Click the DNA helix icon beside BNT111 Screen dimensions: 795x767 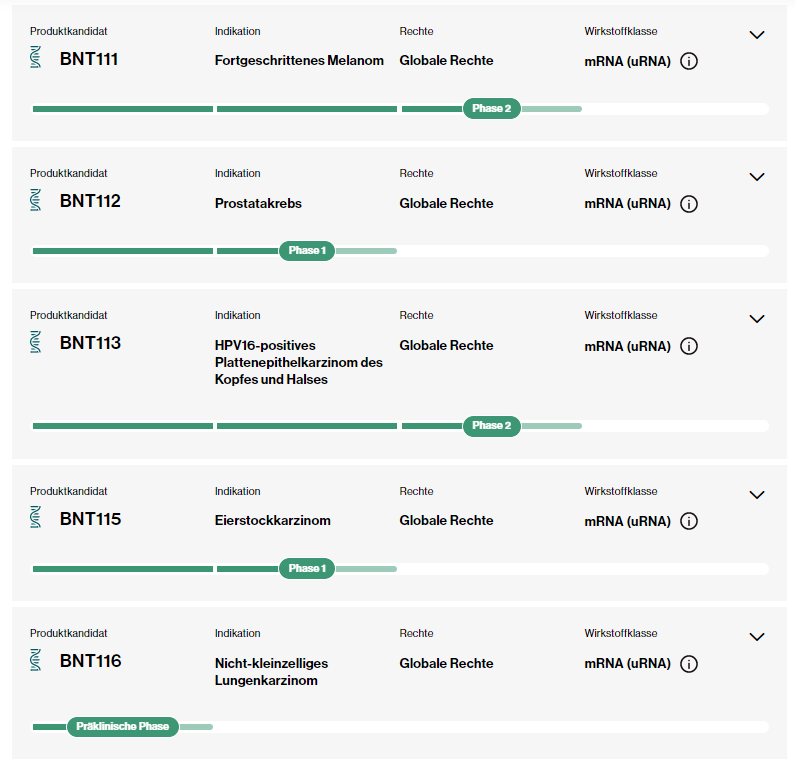[x=36, y=58]
